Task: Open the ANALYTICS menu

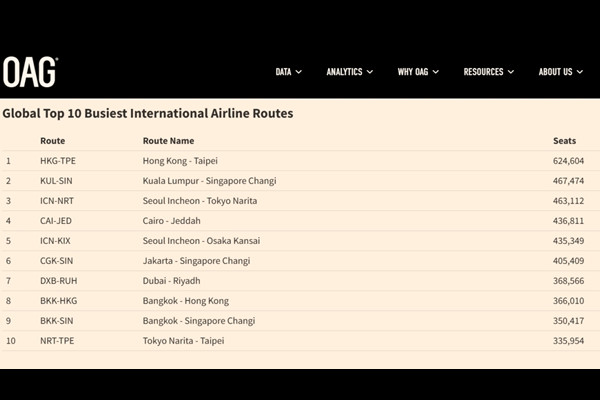Action: point(349,72)
